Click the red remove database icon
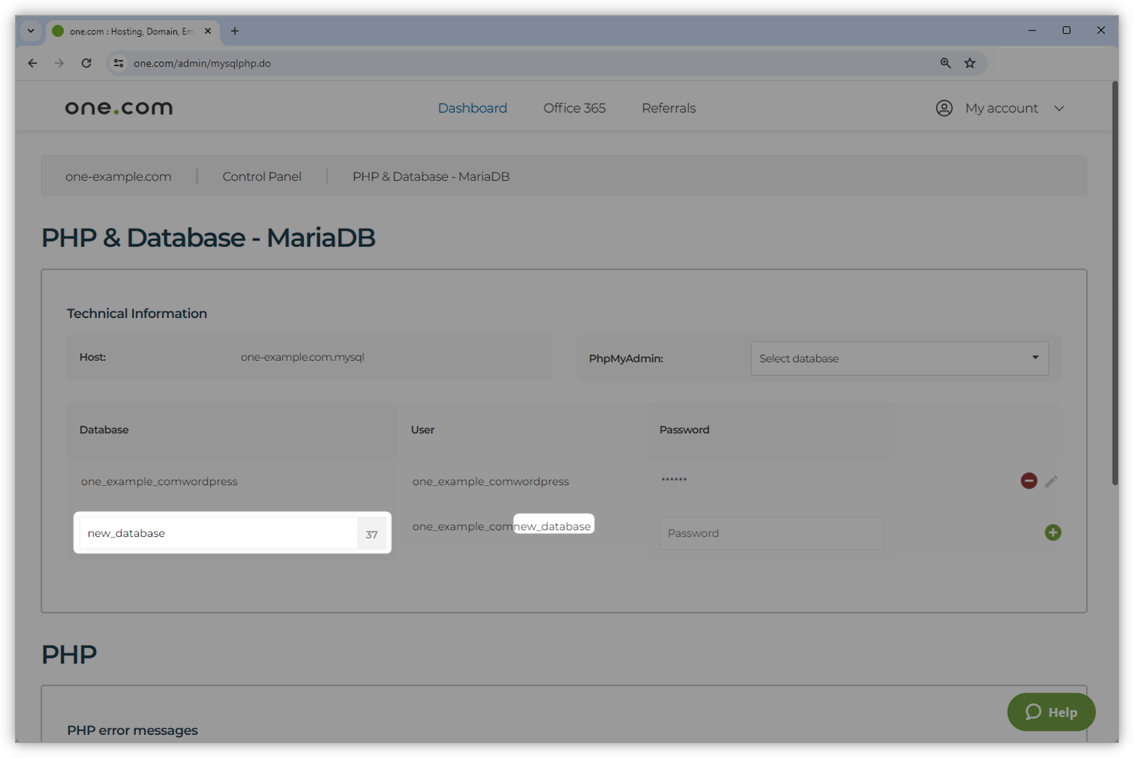Viewport: 1134px width, 758px height. point(1028,481)
